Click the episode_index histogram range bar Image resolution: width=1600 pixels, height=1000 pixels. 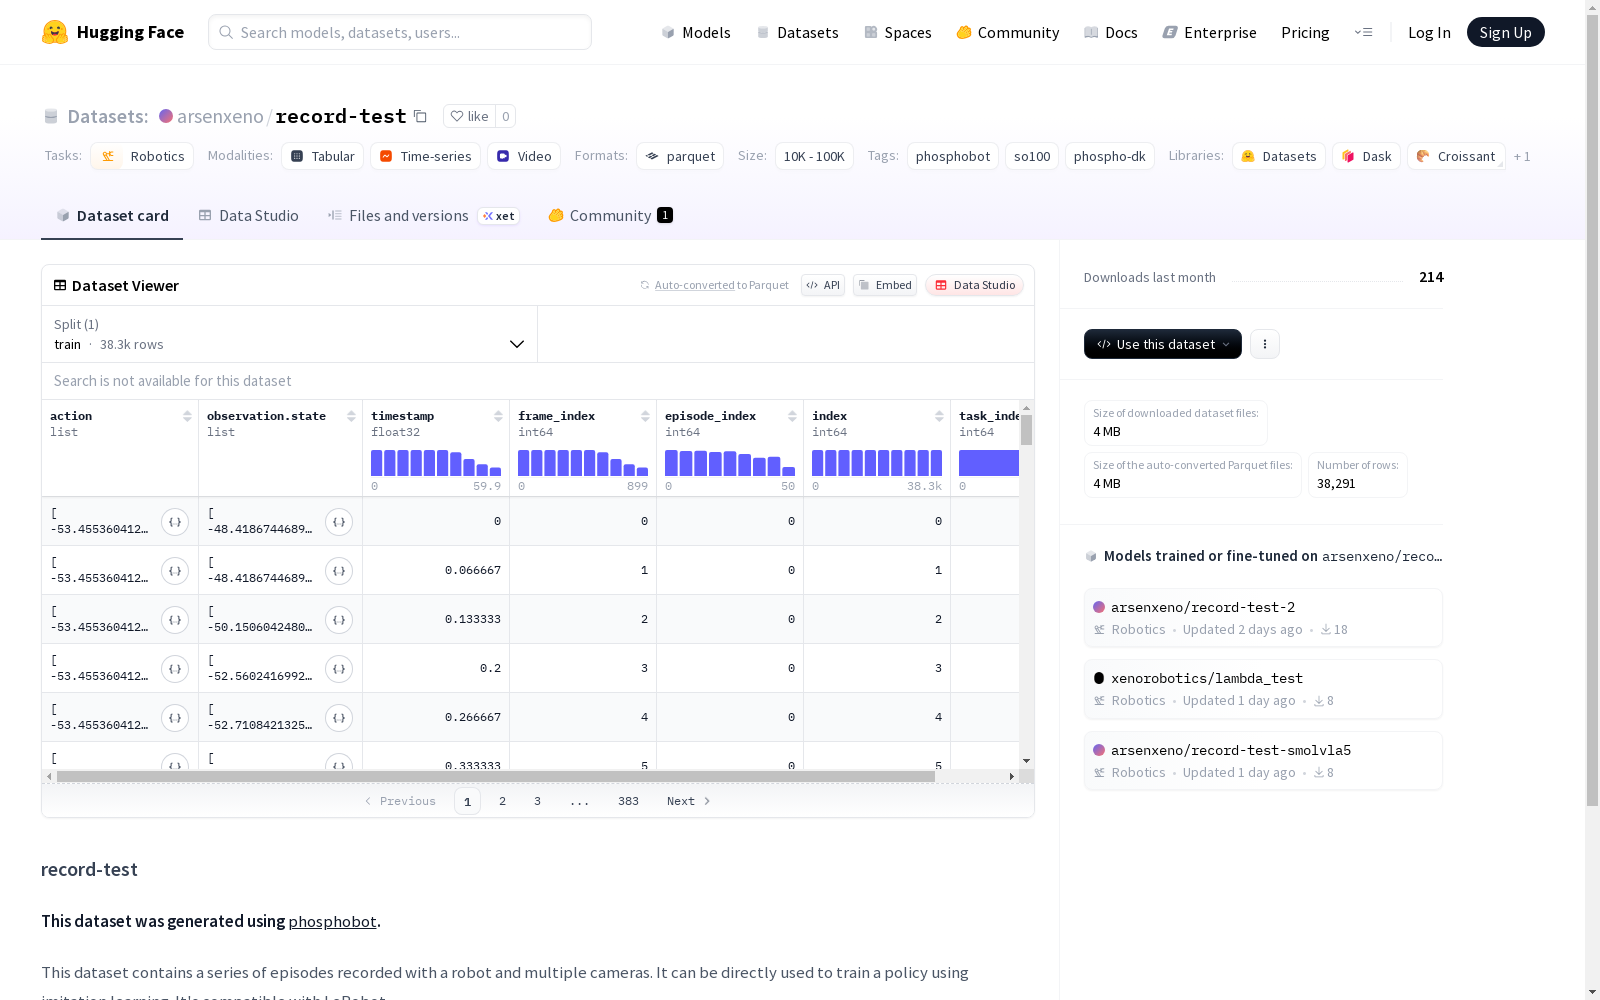click(x=730, y=463)
